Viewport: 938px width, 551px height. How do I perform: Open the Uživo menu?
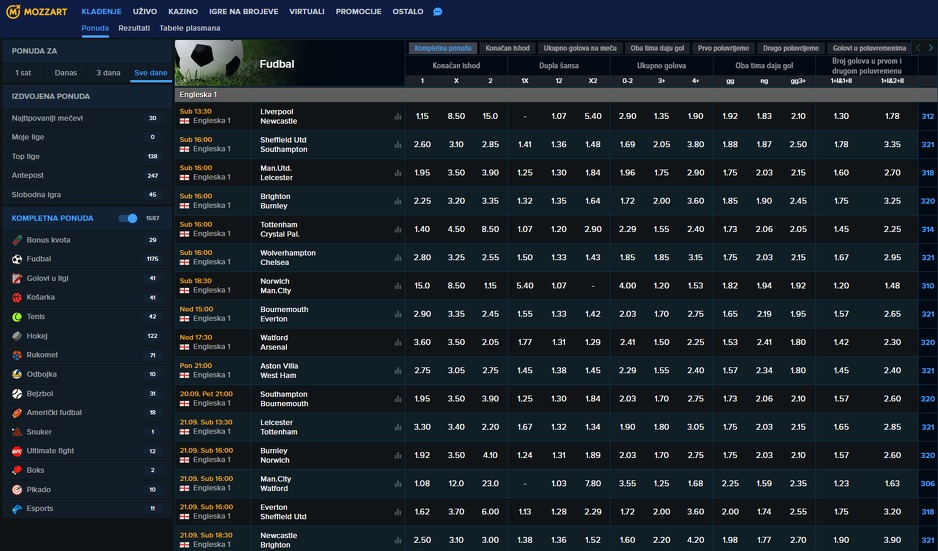[145, 11]
